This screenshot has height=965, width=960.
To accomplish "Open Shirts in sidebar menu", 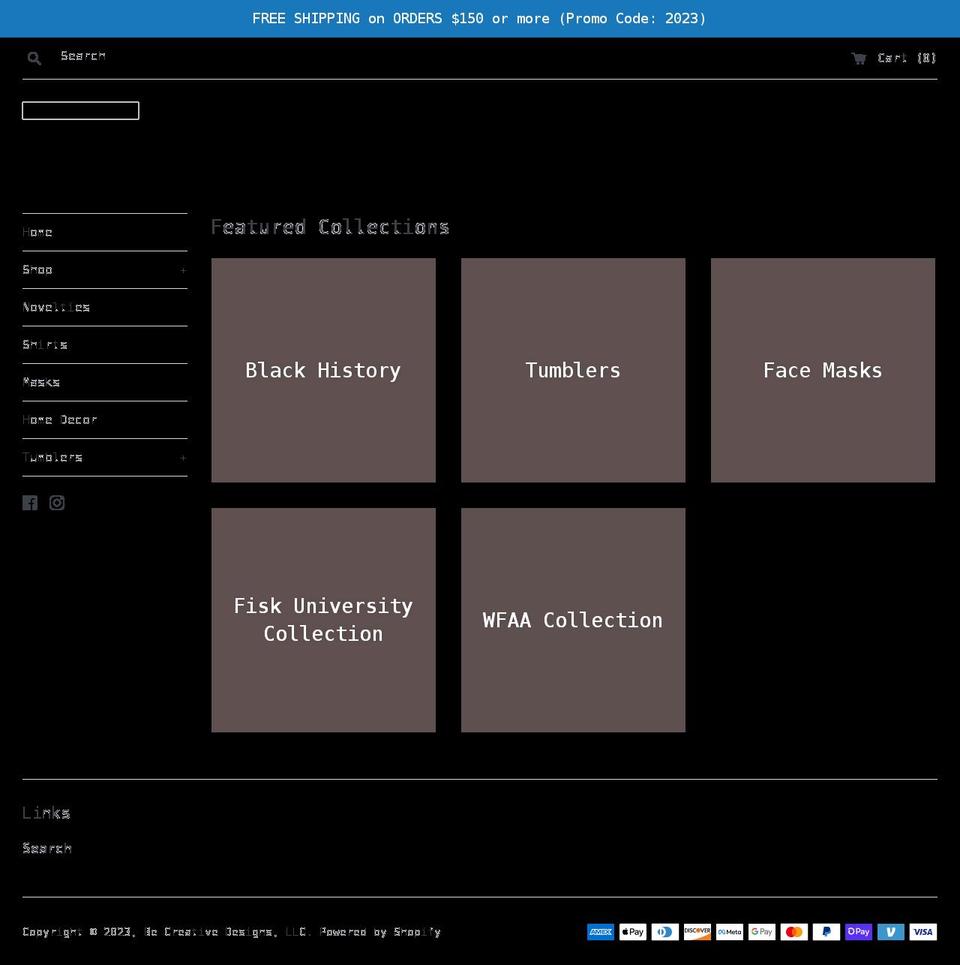I will 45,345.
